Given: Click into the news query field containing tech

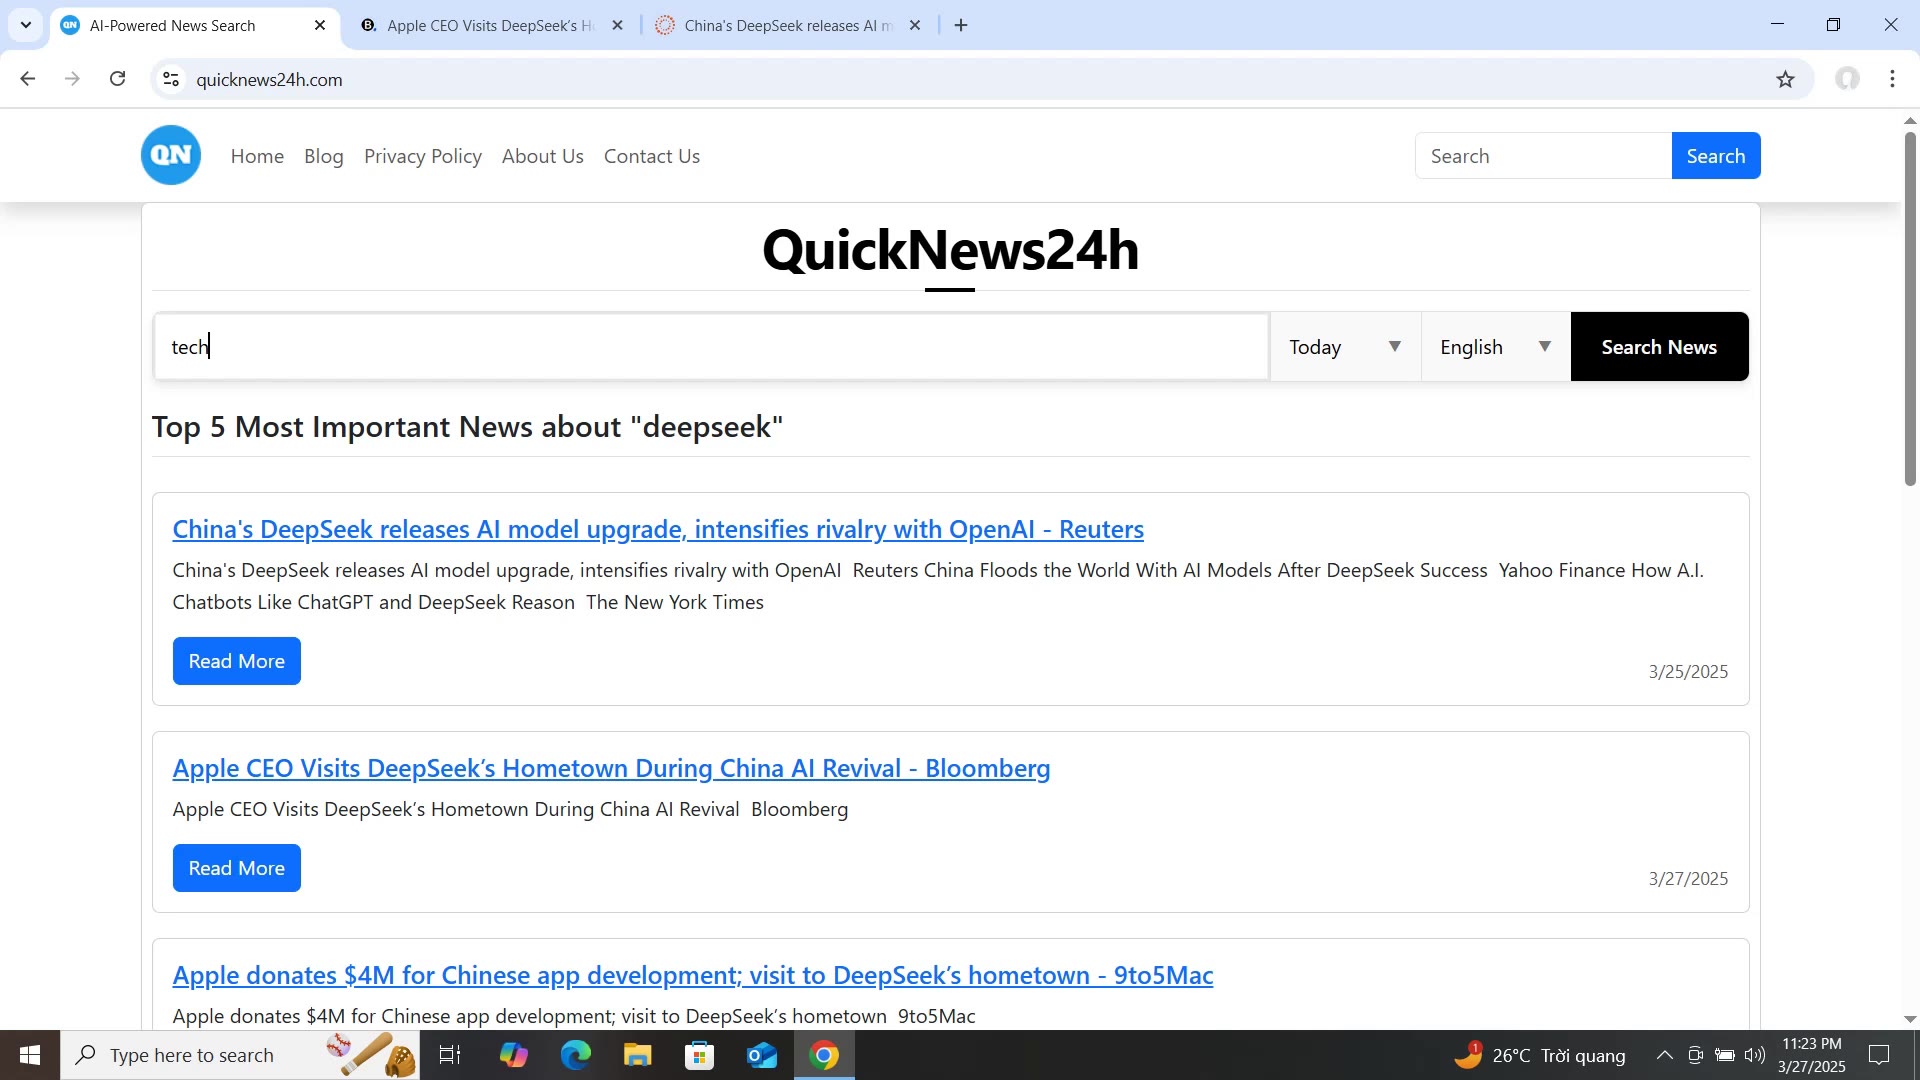Looking at the screenshot, I should click(x=711, y=347).
